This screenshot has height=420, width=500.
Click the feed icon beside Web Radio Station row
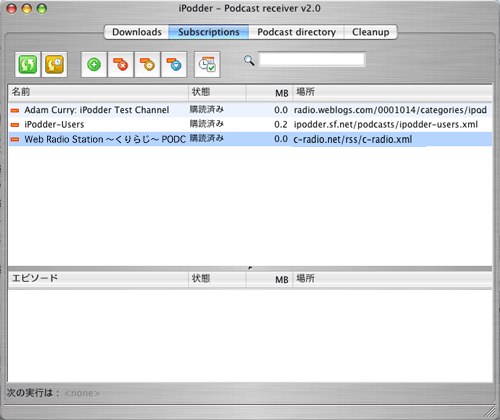pyautogui.click(x=15, y=139)
